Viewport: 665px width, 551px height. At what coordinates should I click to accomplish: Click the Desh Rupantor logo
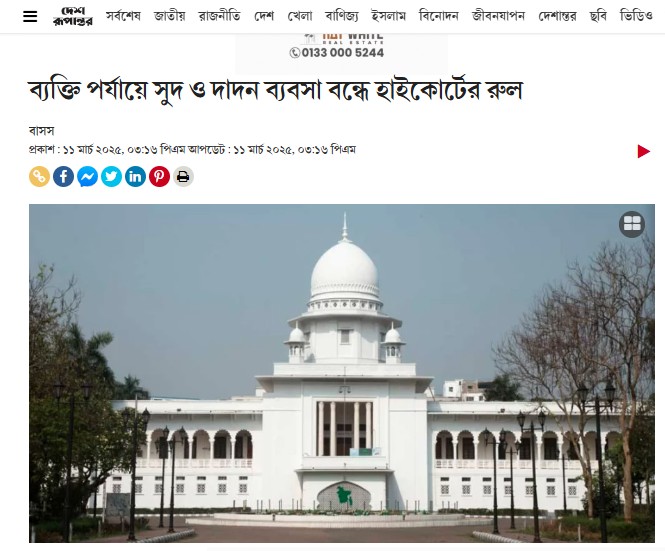(73, 17)
